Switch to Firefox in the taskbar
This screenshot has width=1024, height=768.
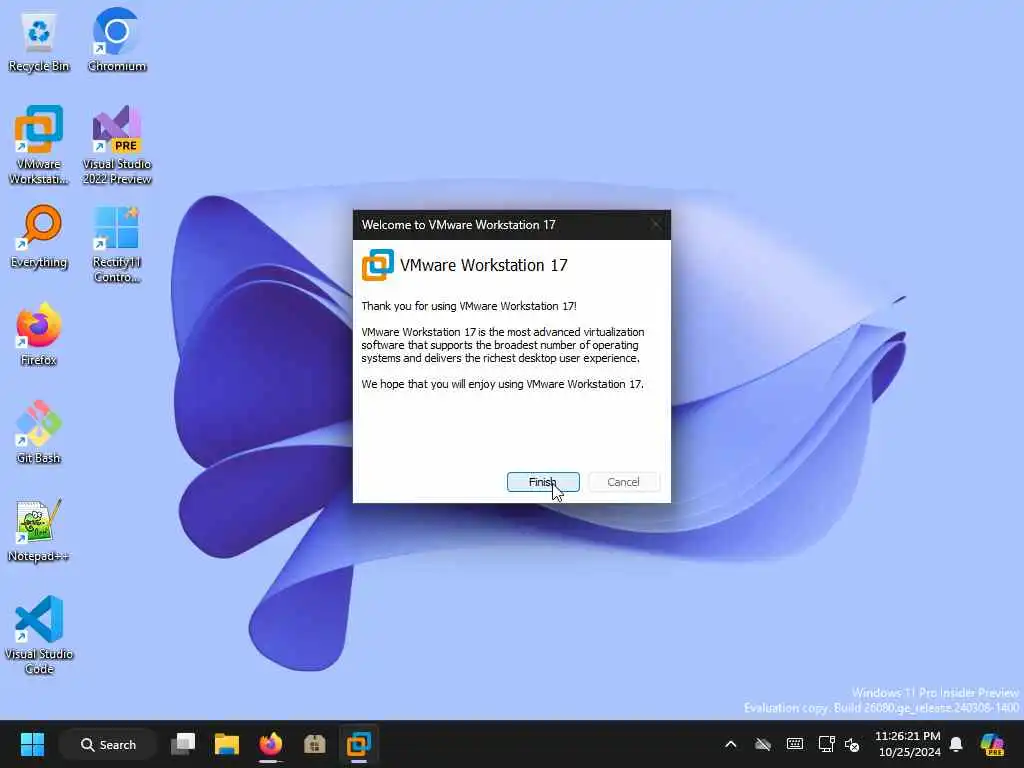[x=270, y=744]
